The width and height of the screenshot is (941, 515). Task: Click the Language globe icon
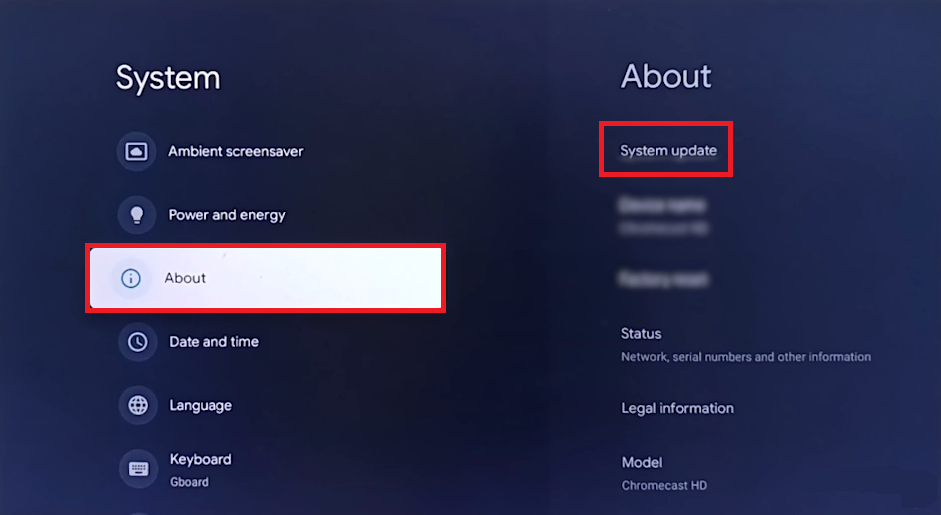pyautogui.click(x=137, y=406)
